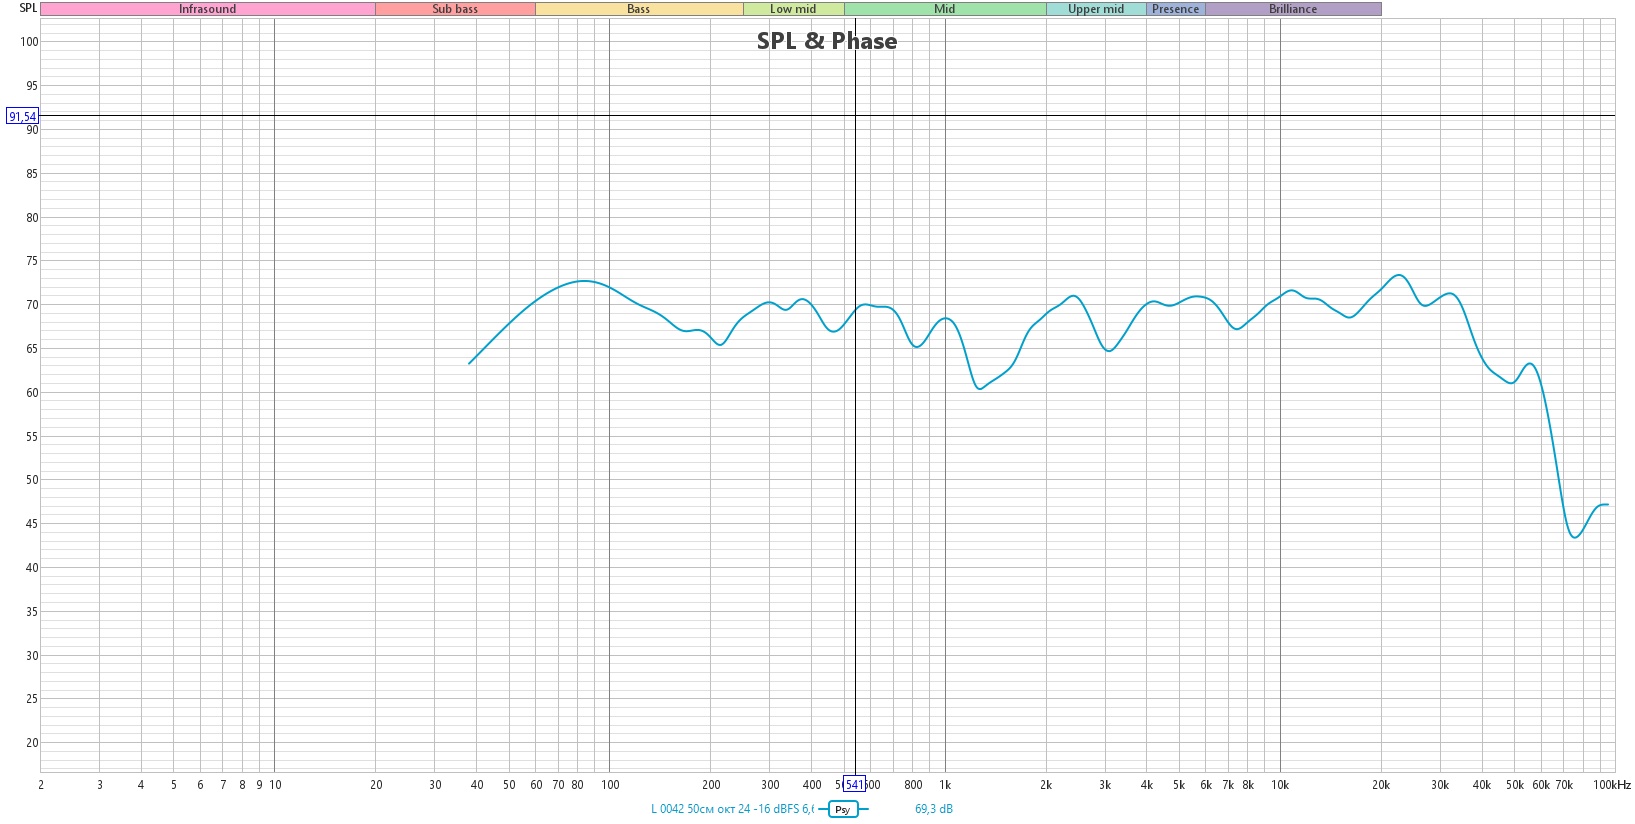The image size is (1635, 824).
Task: Click the SPL axis label above the vertical scale
Action: pos(28,8)
